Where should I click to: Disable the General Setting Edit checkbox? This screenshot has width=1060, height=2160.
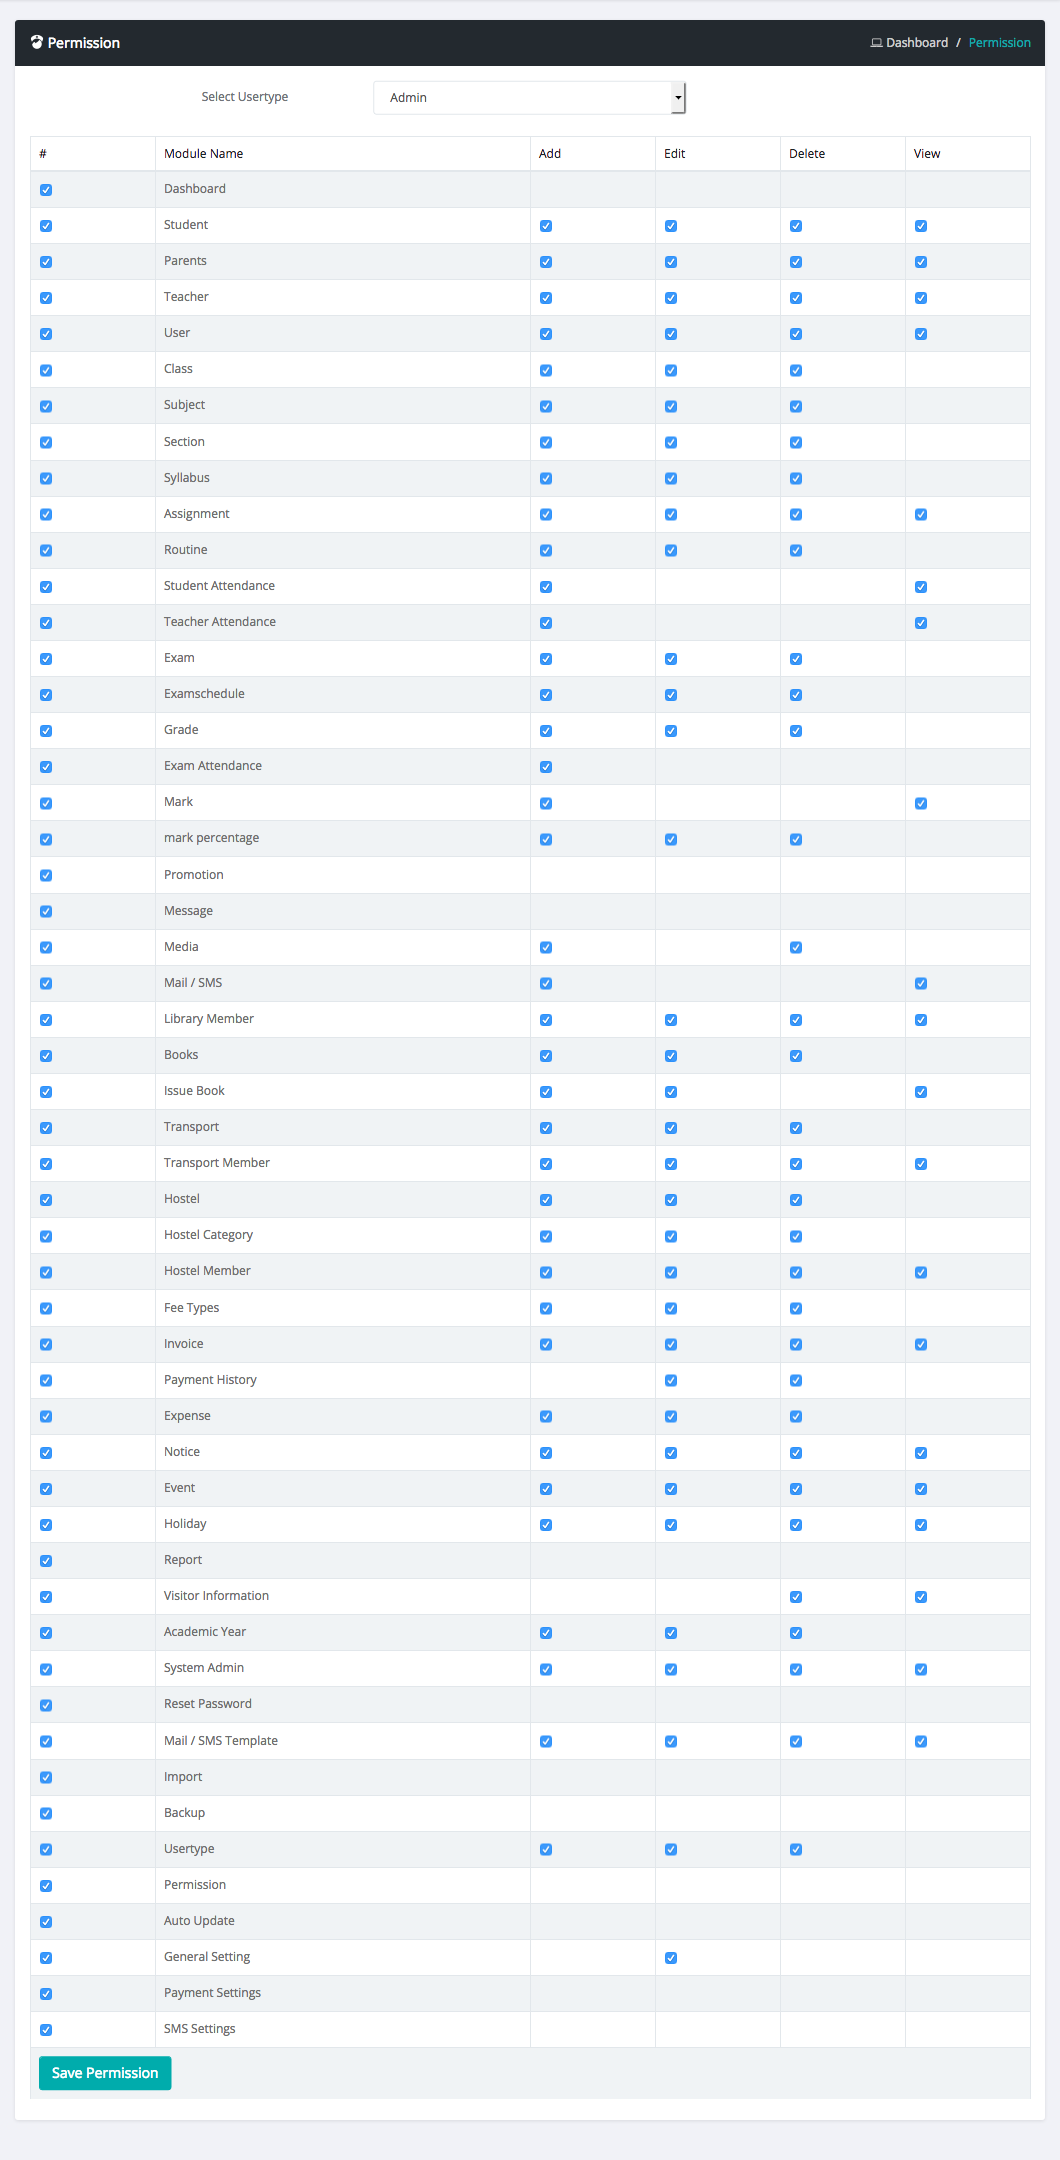pos(671,1958)
